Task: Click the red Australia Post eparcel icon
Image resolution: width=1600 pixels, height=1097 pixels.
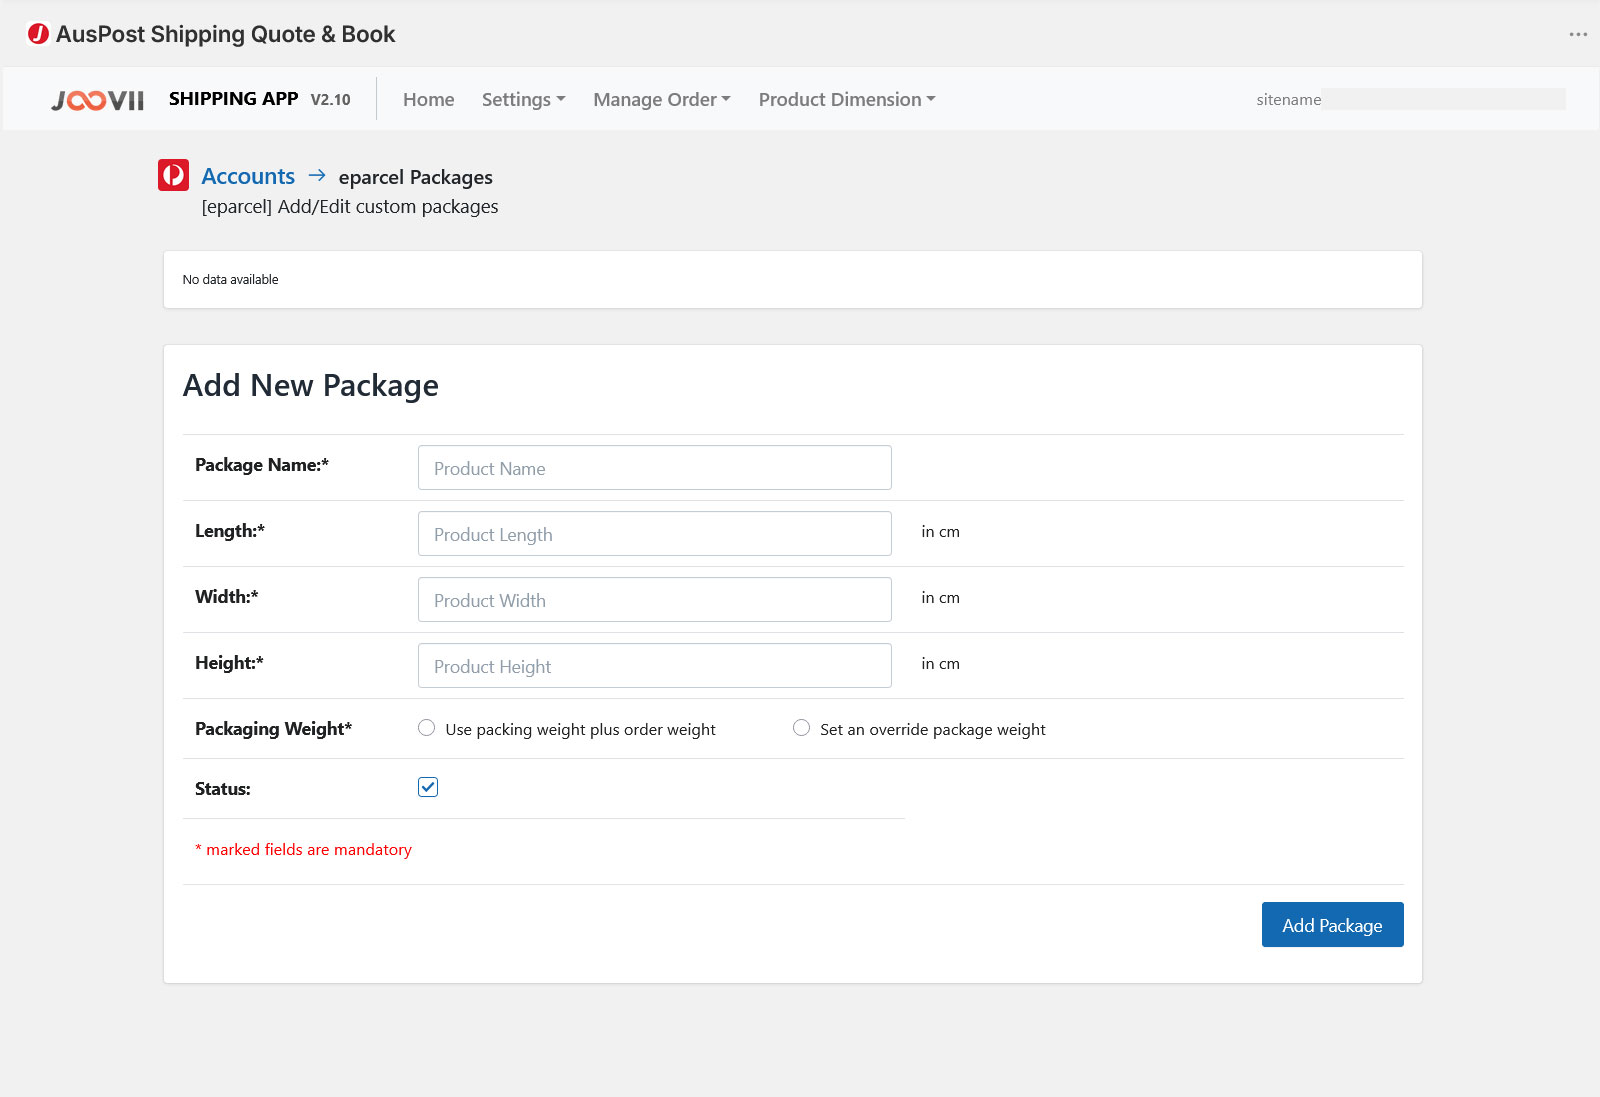Action: (173, 175)
